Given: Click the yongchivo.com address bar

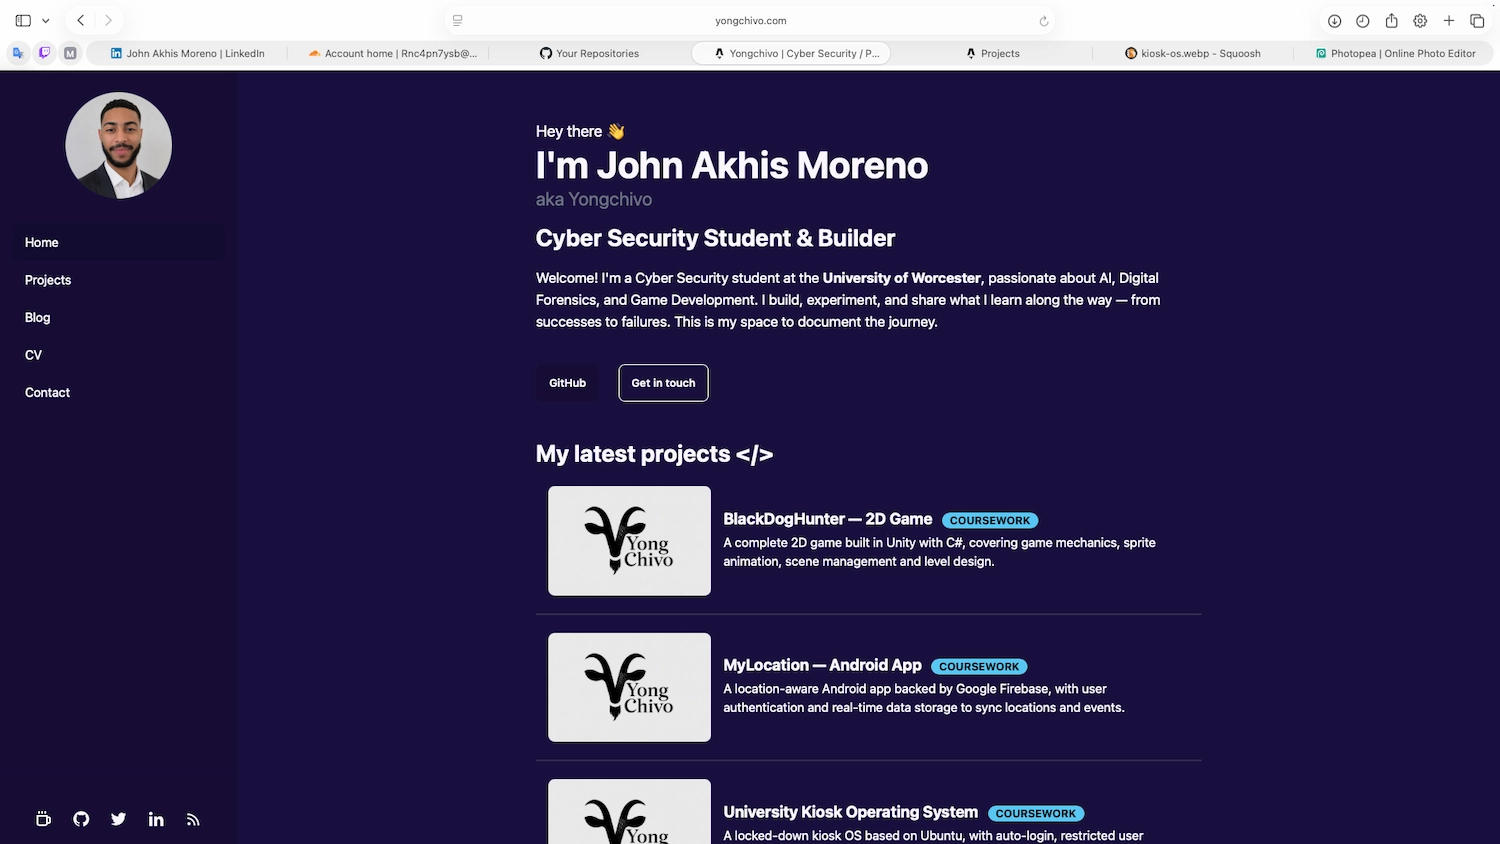Looking at the screenshot, I should (x=750, y=20).
